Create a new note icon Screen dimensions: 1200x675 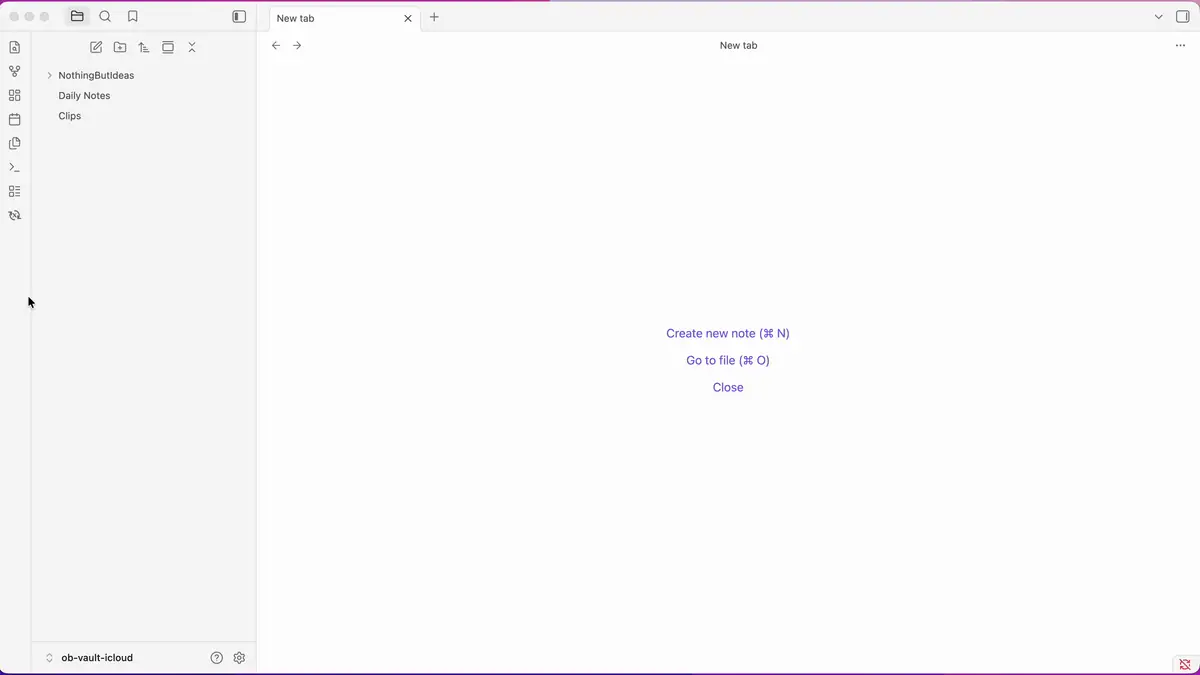96,47
